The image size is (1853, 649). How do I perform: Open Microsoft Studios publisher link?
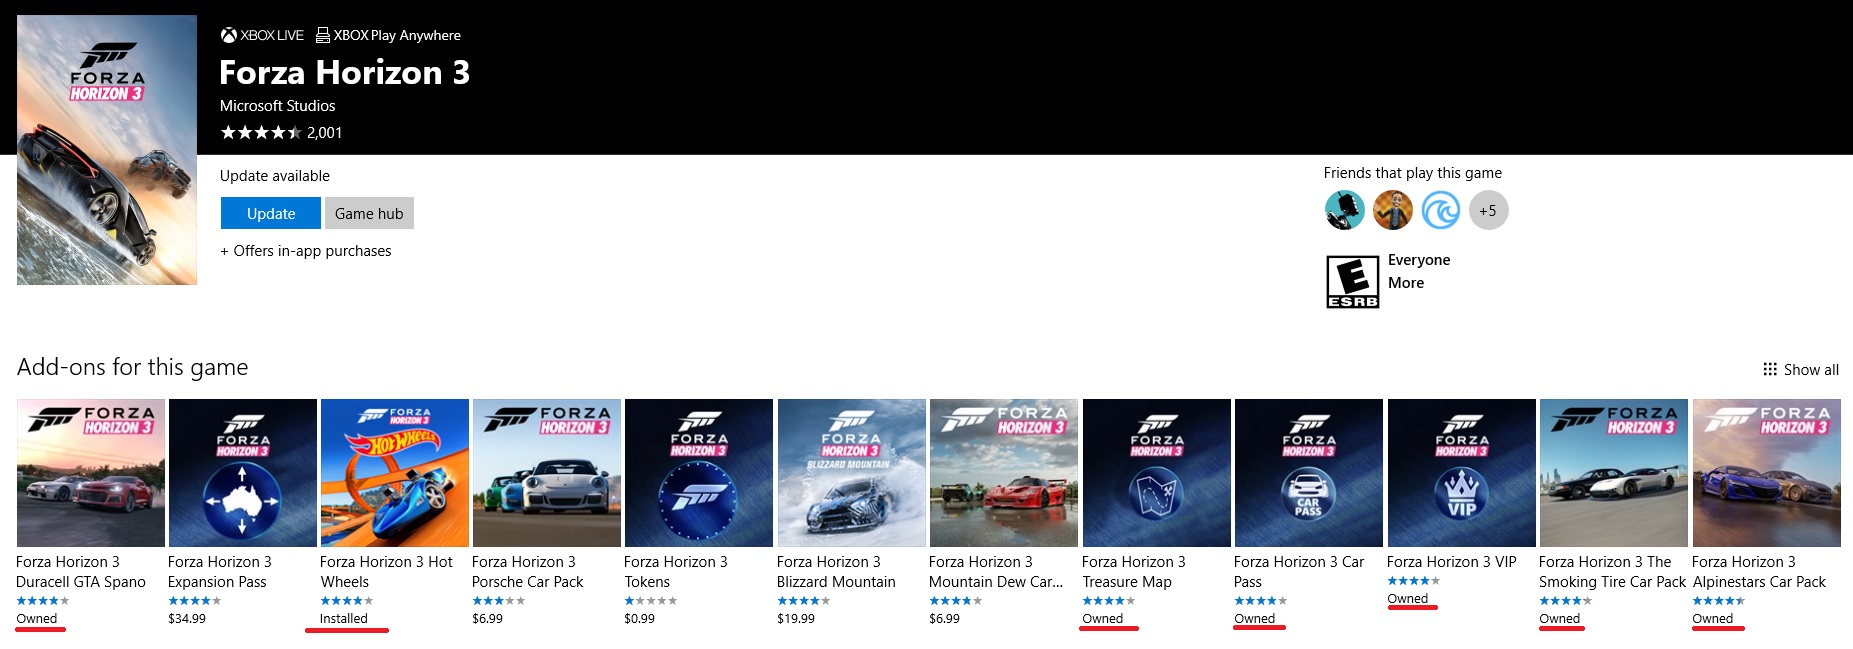pyautogui.click(x=278, y=105)
